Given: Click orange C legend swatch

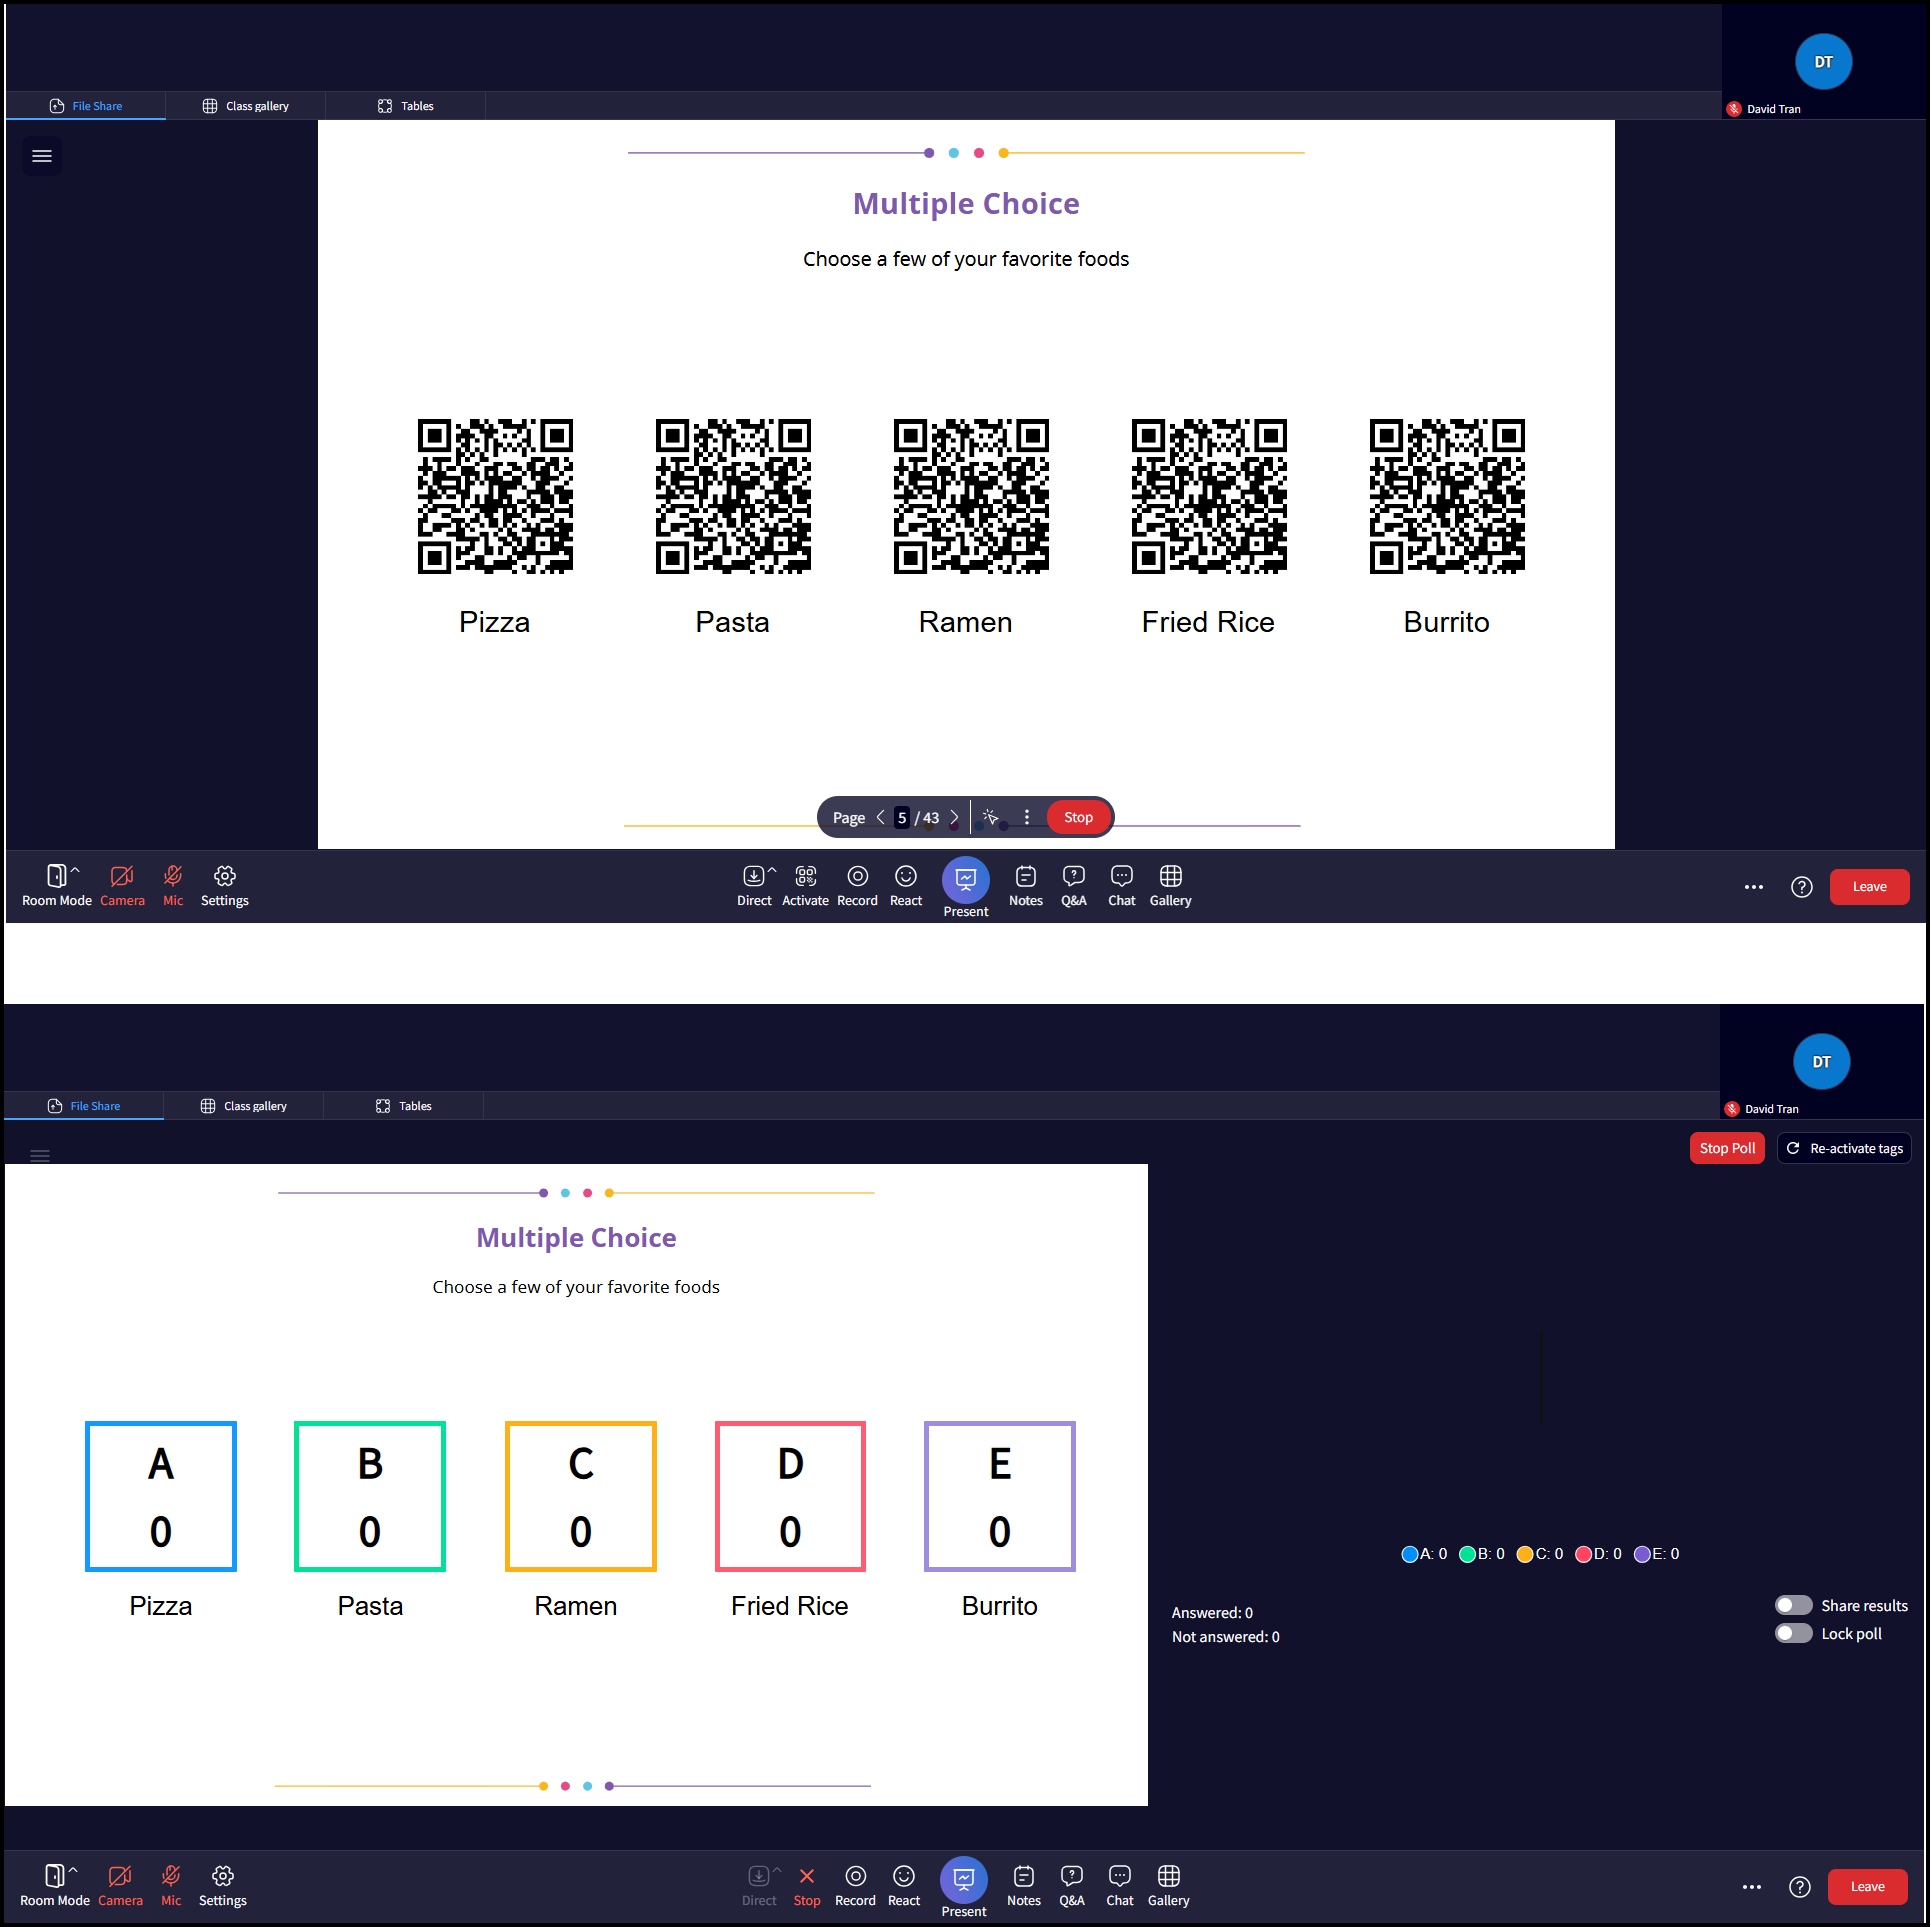Looking at the screenshot, I should 1525,1554.
